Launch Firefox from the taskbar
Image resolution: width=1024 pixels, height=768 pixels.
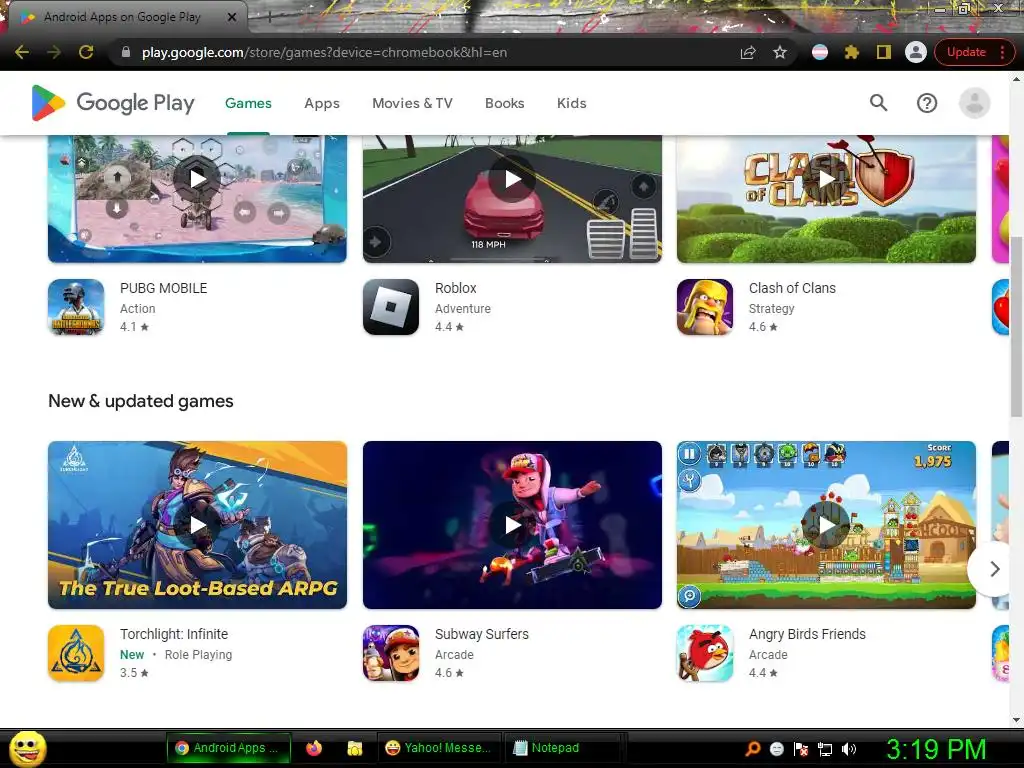click(x=313, y=748)
